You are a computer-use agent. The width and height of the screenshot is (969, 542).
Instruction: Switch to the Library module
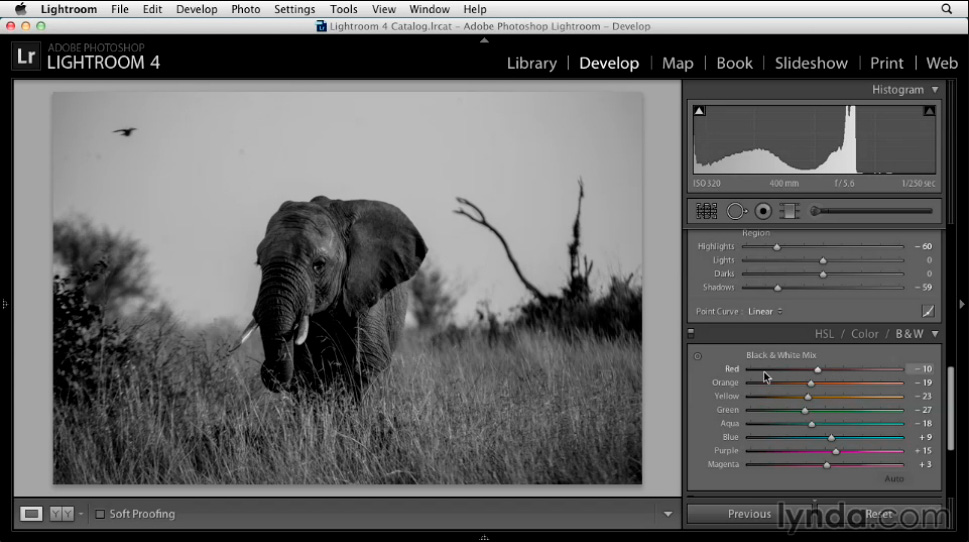(531, 63)
